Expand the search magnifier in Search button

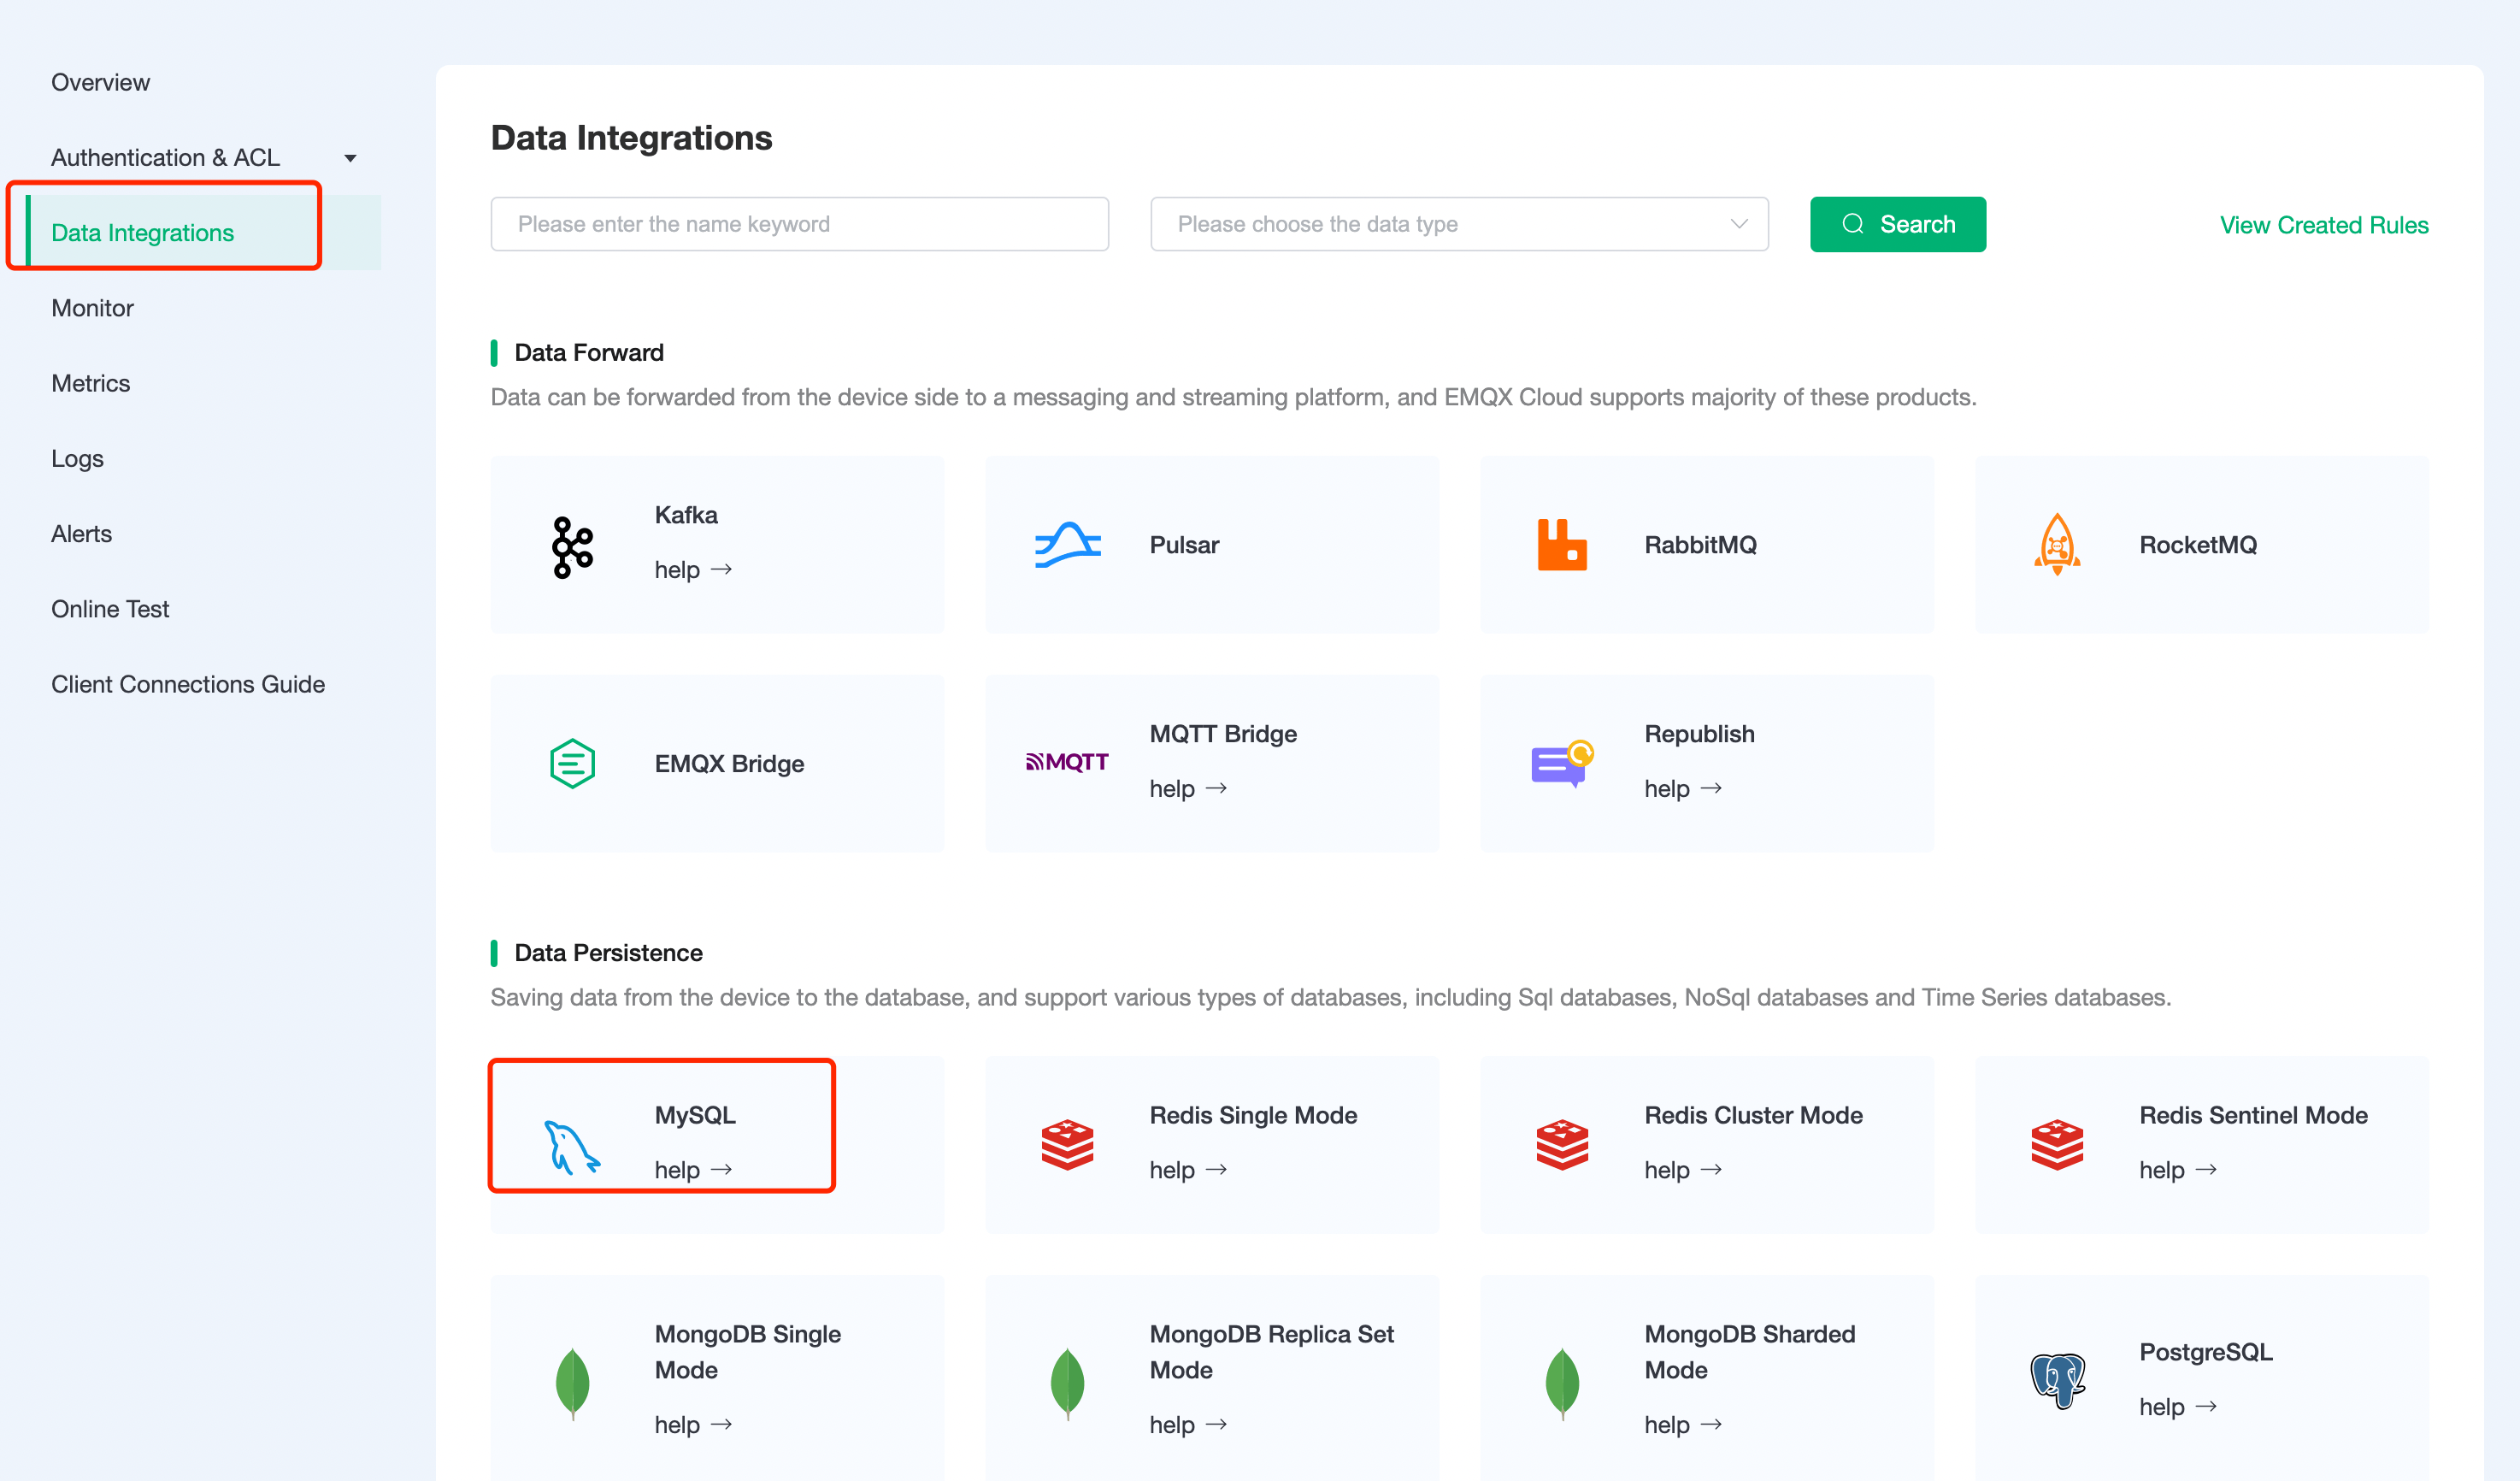[1854, 224]
